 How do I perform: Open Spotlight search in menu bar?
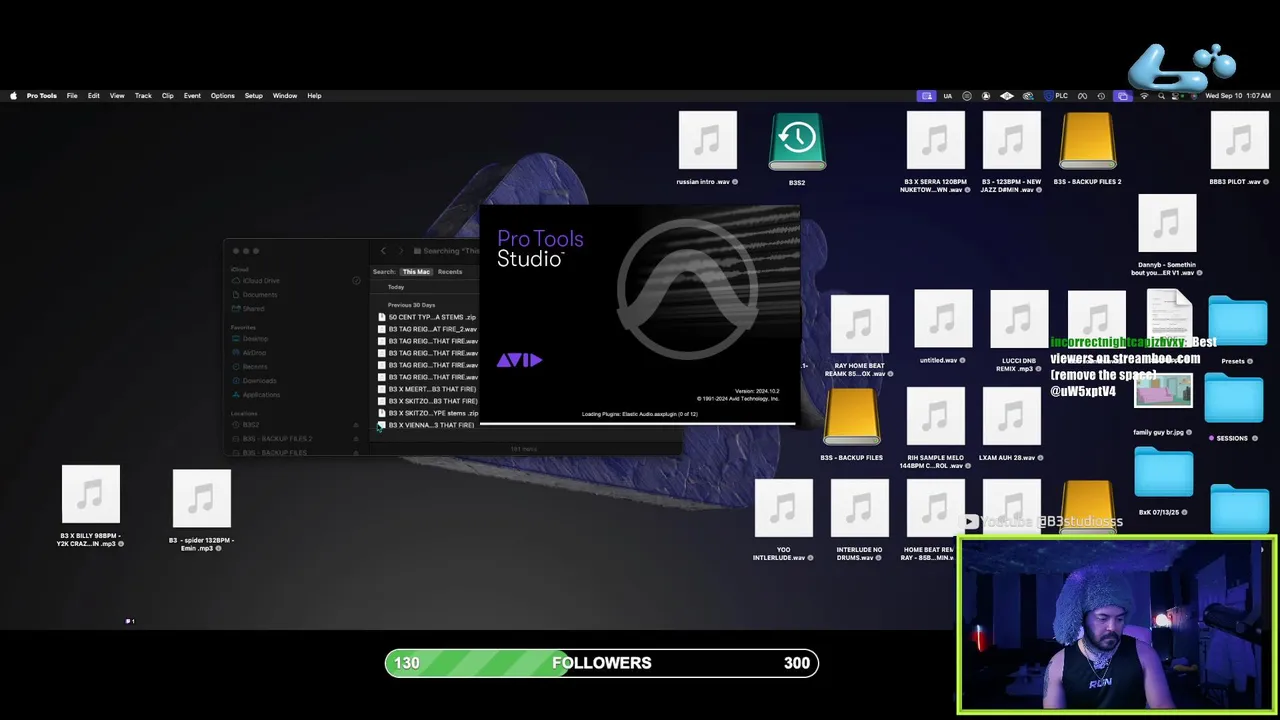(1161, 96)
